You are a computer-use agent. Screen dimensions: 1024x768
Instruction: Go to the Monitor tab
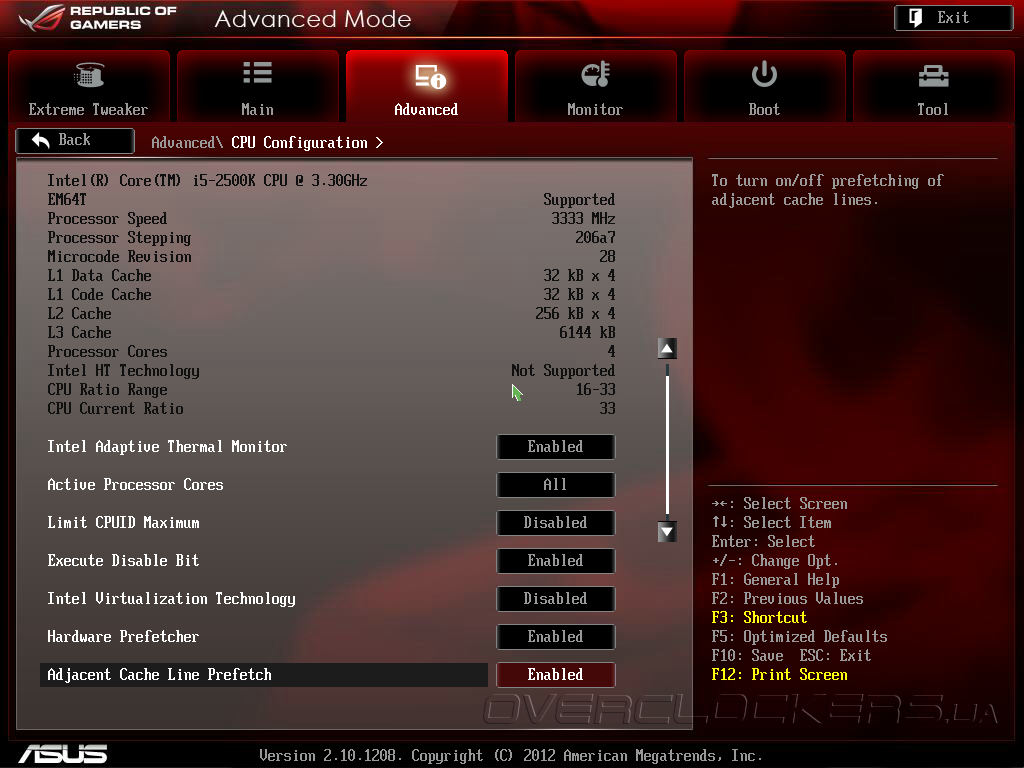tap(595, 86)
